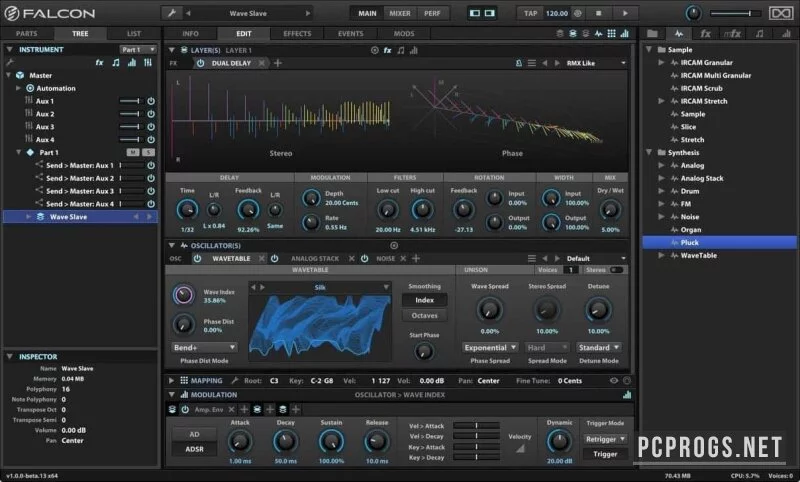Select Octaves smoothing button

coord(424,316)
